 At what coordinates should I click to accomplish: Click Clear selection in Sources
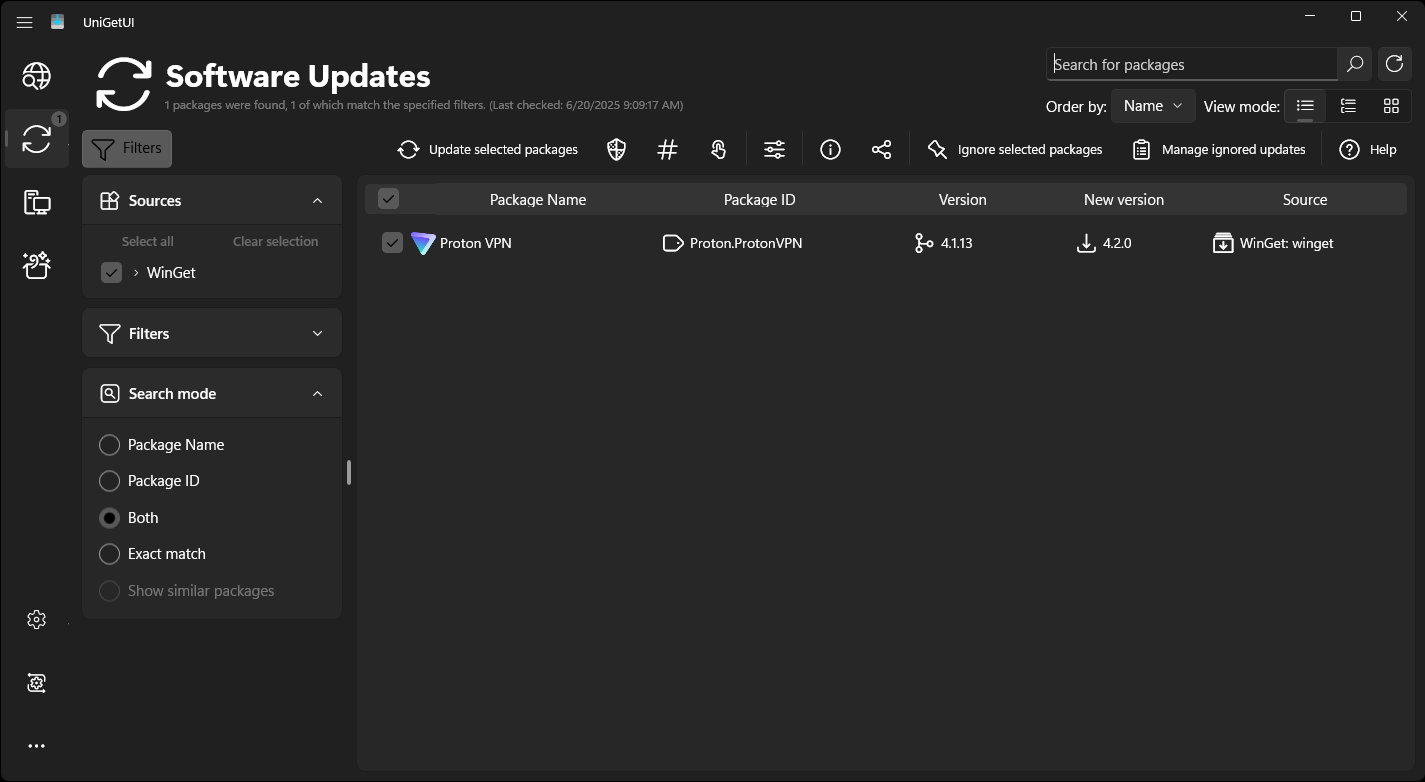point(276,242)
